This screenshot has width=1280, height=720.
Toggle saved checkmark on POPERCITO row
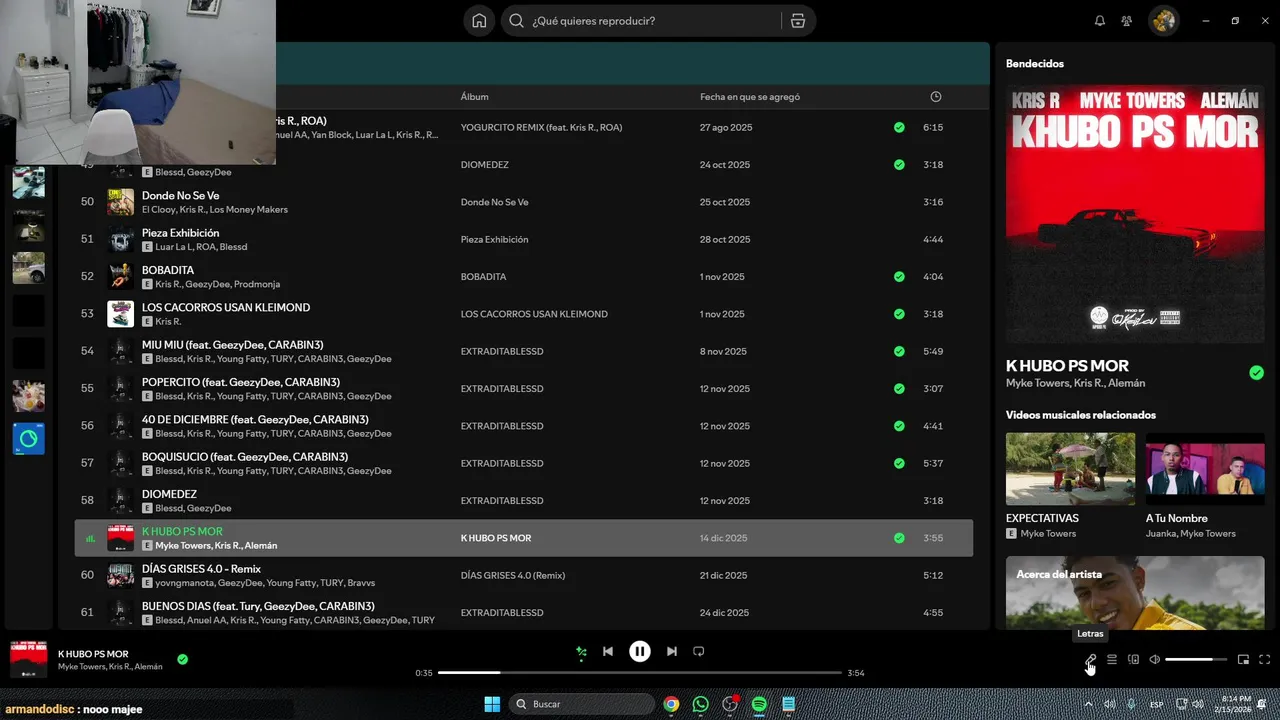[899, 389]
